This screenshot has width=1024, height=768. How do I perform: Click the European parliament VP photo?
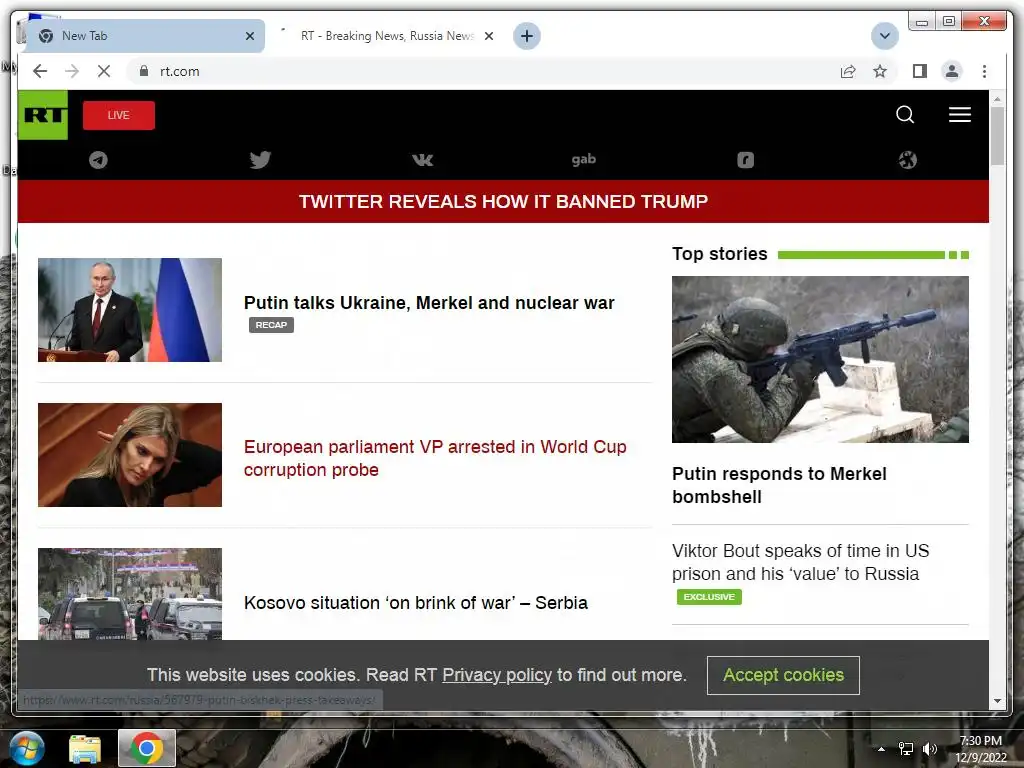tap(130, 455)
